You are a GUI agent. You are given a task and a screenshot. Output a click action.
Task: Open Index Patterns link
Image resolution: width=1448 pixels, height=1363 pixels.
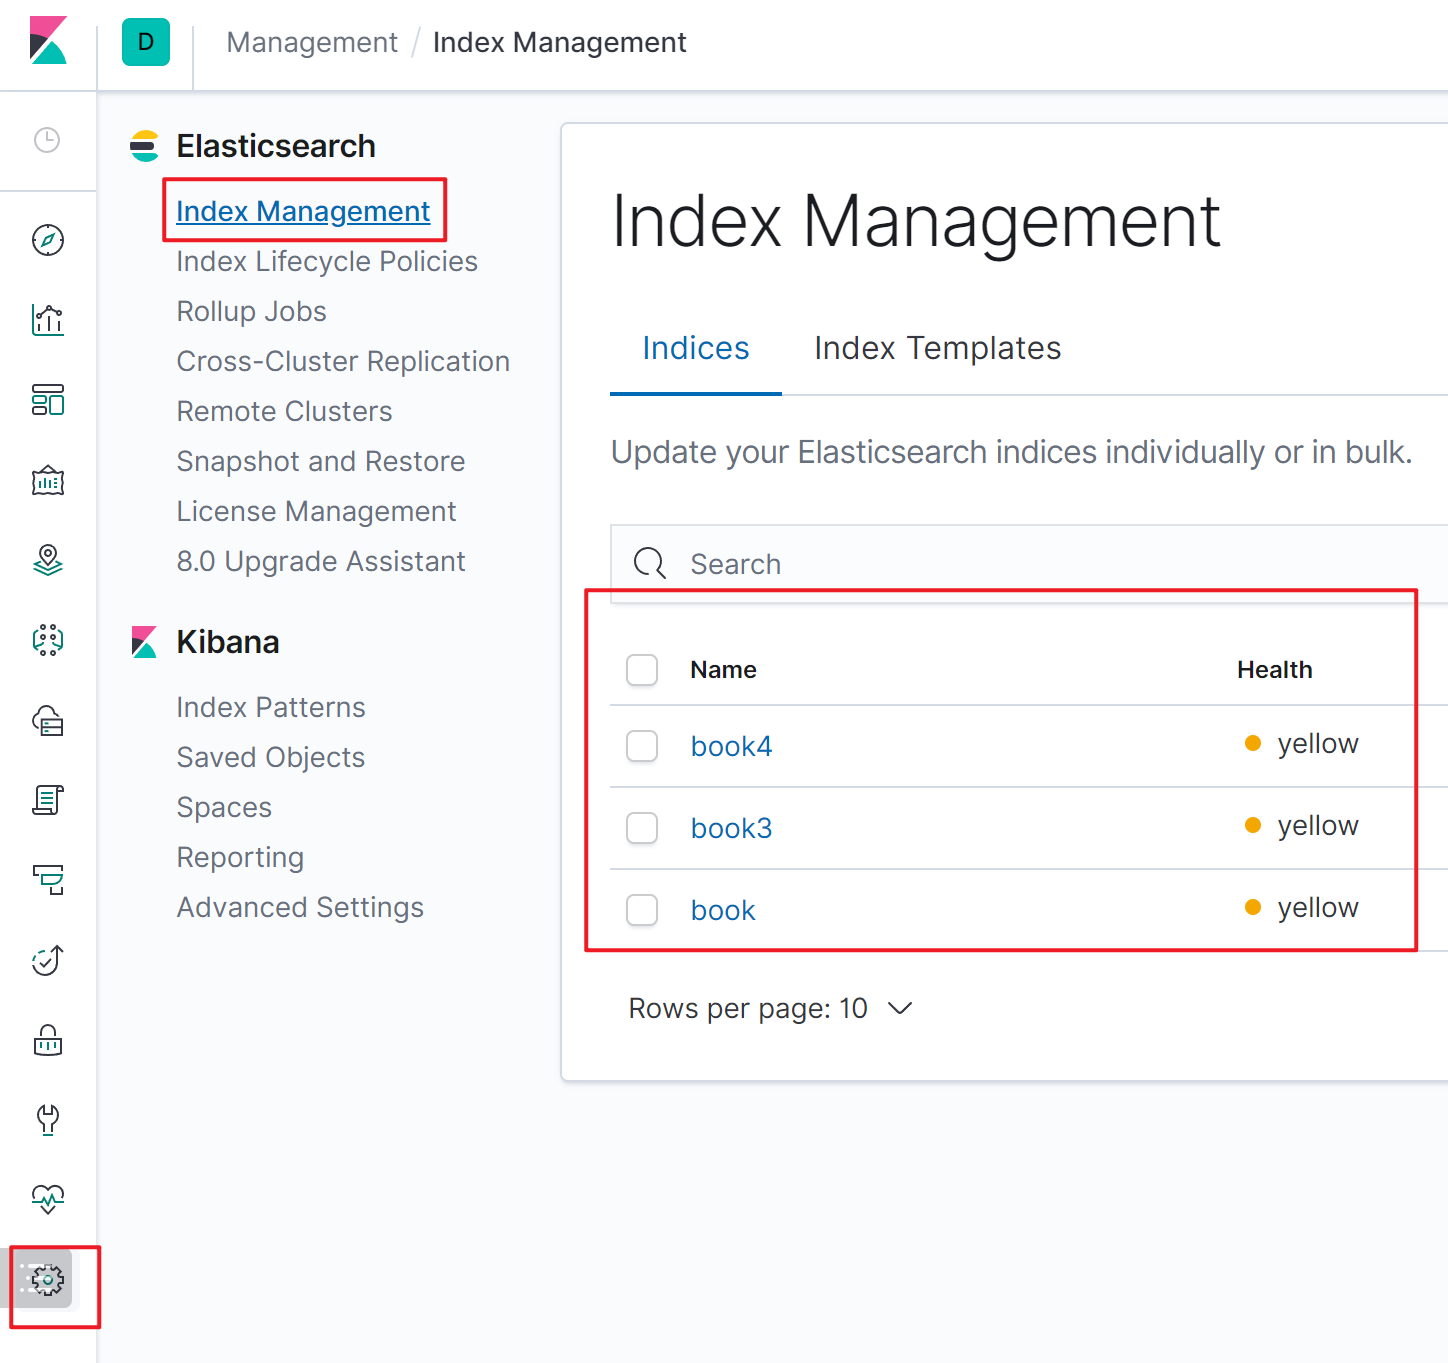[271, 707]
